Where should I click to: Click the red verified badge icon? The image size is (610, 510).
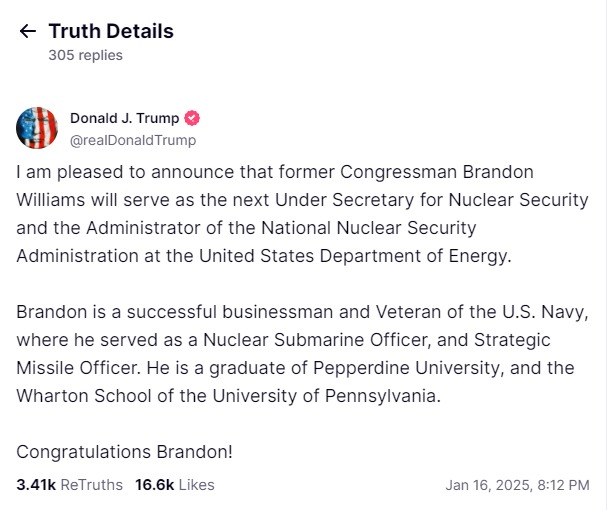193,118
